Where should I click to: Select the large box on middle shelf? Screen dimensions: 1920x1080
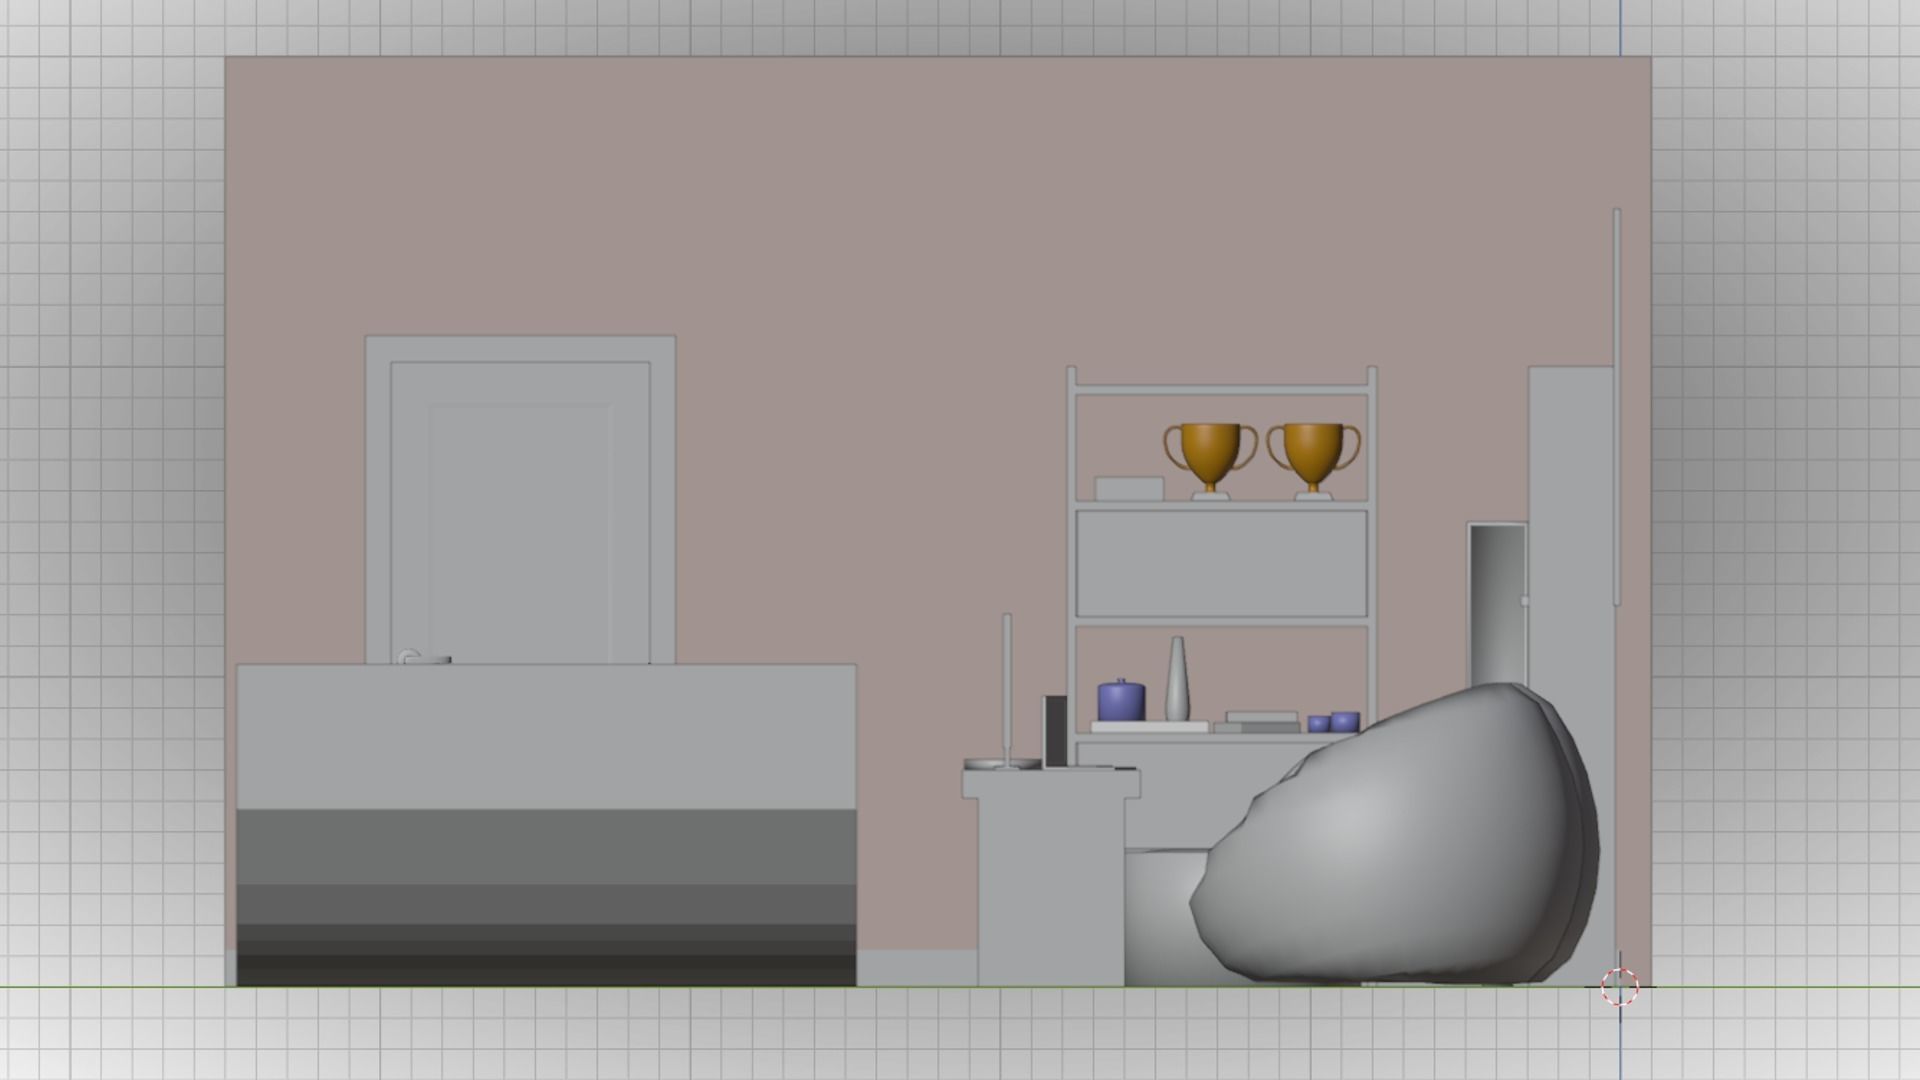pyautogui.click(x=1221, y=564)
